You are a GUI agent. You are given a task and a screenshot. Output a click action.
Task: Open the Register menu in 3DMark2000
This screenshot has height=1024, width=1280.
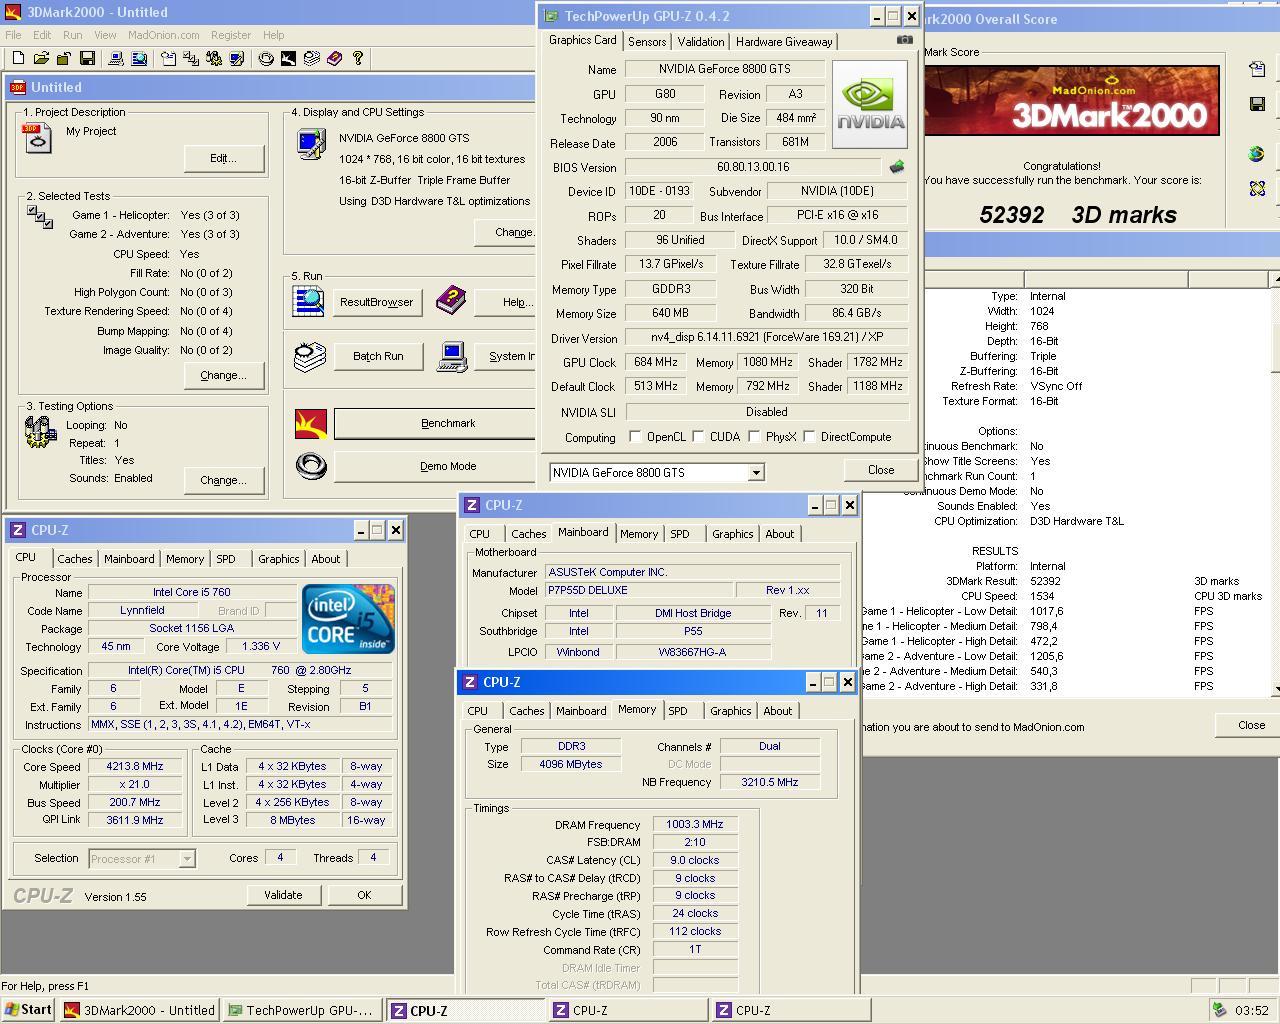tap(231, 34)
